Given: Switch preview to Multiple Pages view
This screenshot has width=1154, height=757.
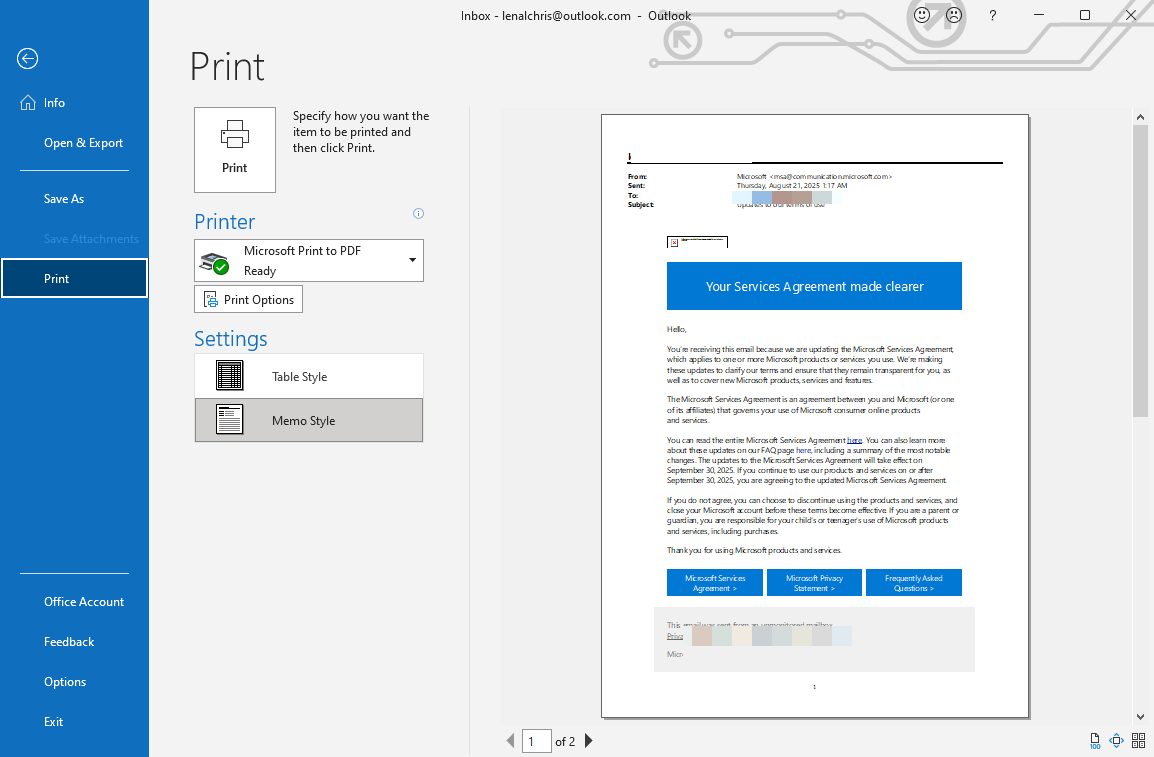Looking at the screenshot, I should (1138, 741).
